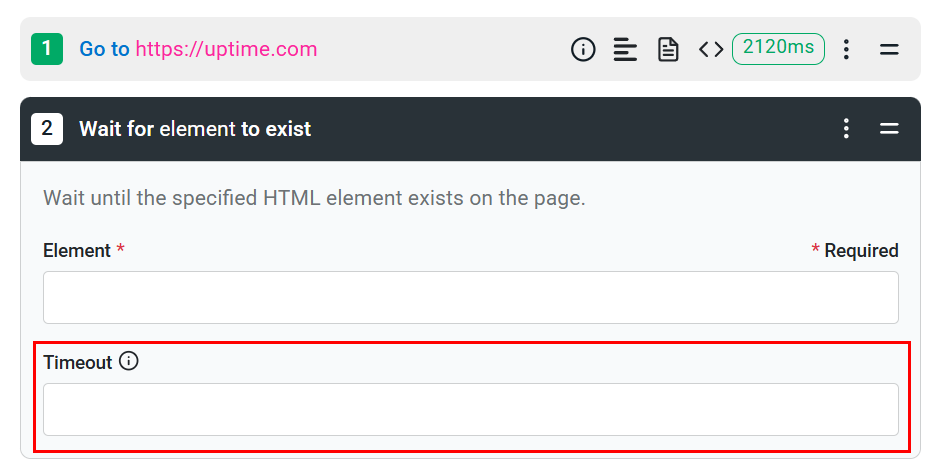Click the info icon in step 1
938x469 pixels.
point(583,49)
